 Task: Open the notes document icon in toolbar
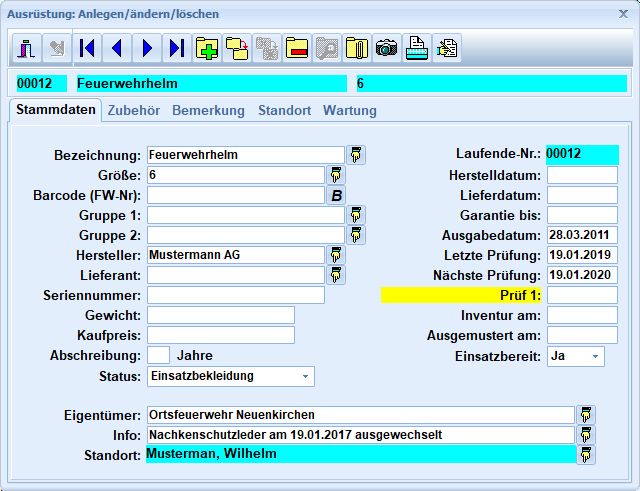pyautogui.click(x=447, y=49)
